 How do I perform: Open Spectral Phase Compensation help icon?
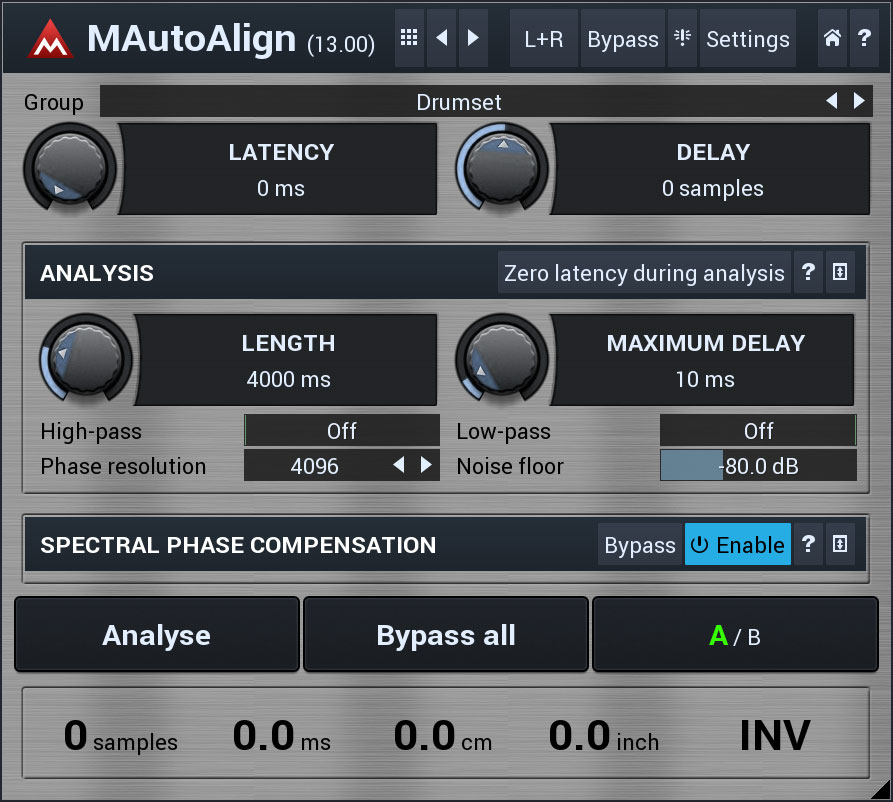808,545
